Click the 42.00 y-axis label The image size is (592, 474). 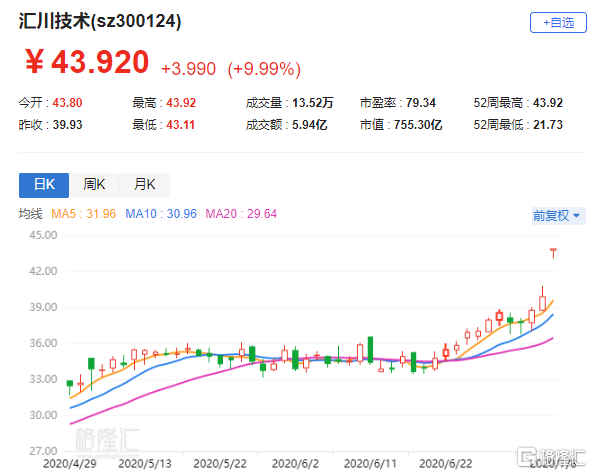[x=43, y=271]
